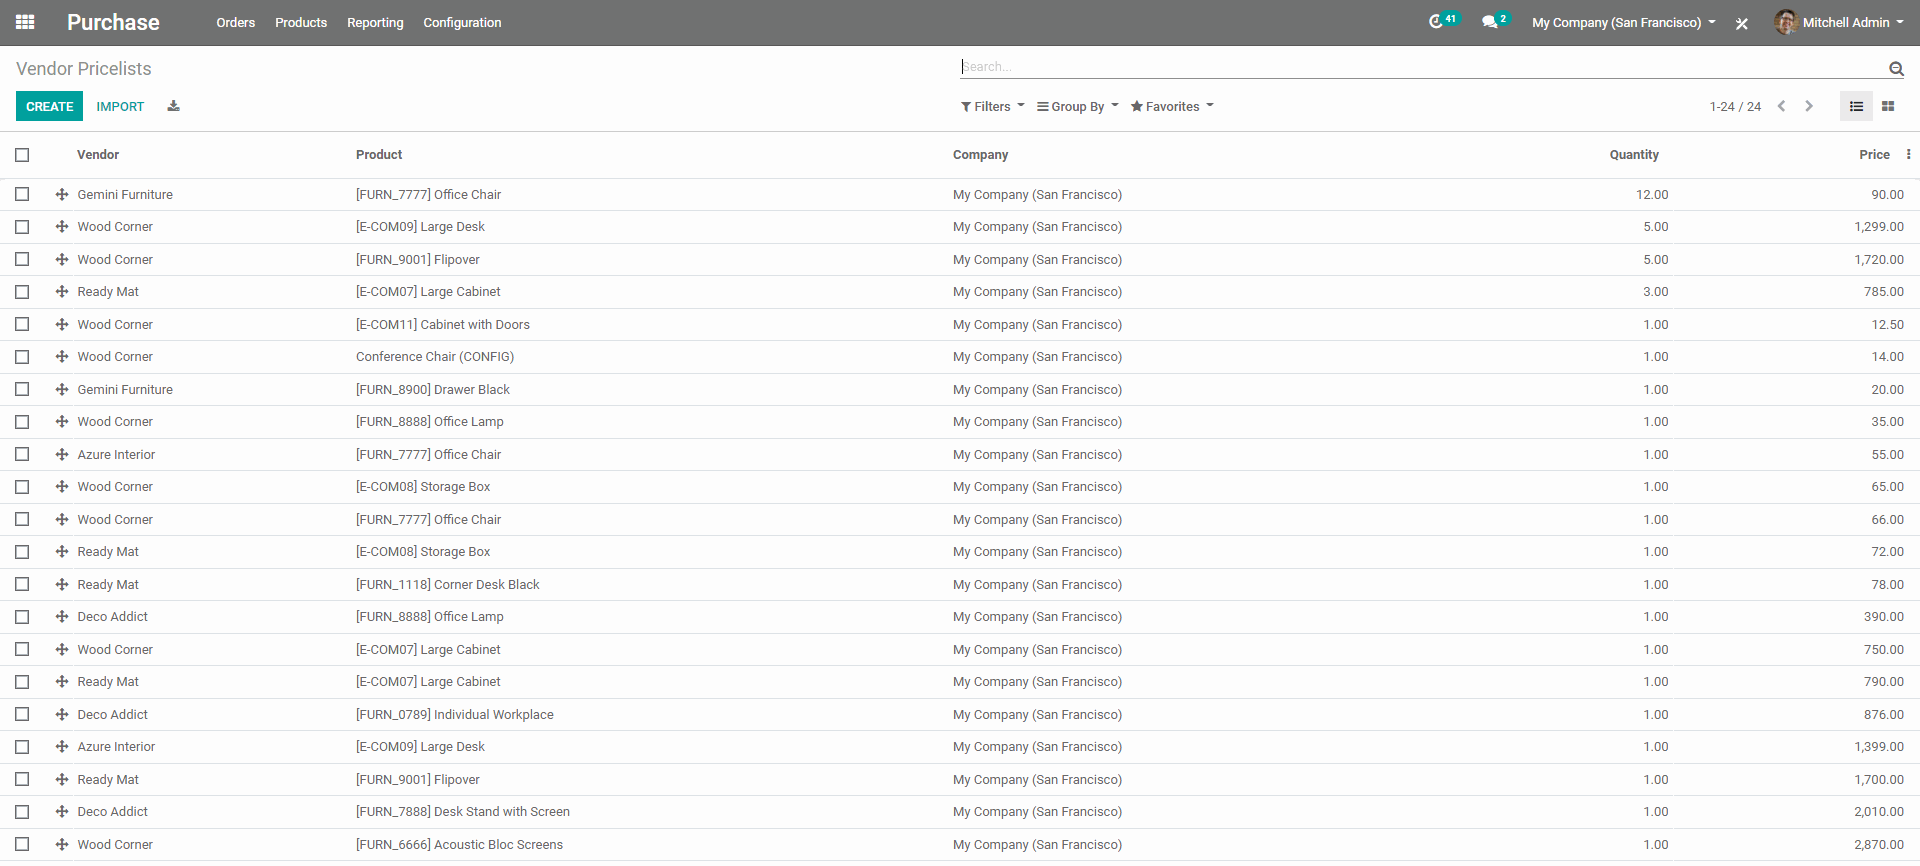Sort by Product column header
Viewport: 1920px width, 866px height.
379,155
